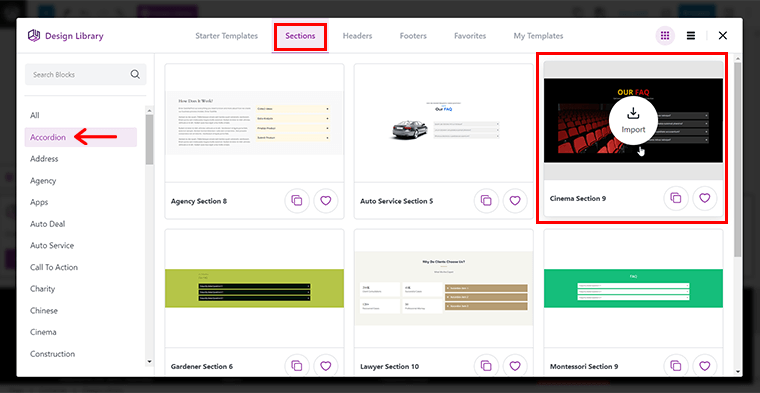
Task: Favorite the Agency Section 8 block
Action: point(326,201)
